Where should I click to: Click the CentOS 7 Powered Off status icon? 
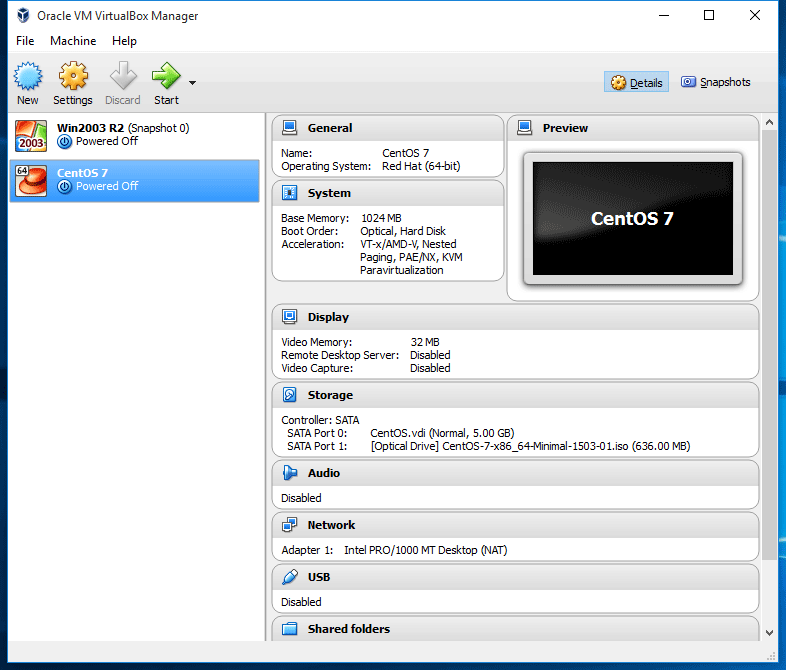tap(64, 187)
